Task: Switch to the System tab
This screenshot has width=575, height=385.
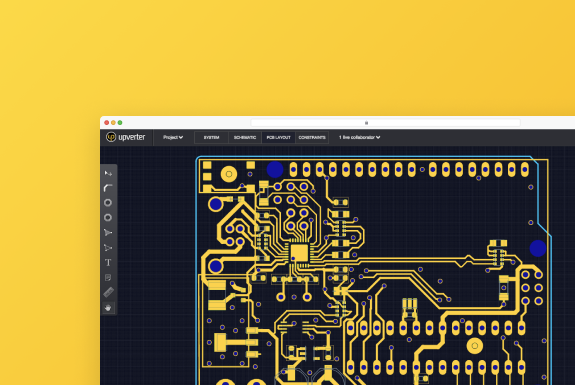Action: (211, 138)
